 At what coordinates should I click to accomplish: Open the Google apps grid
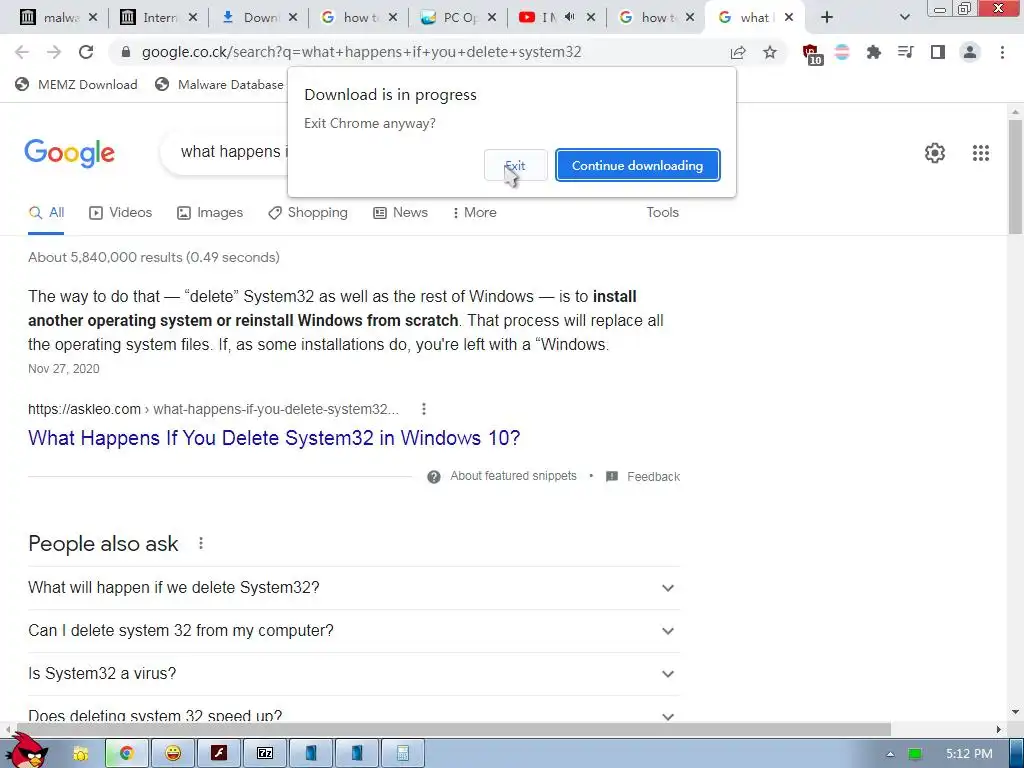(x=980, y=153)
